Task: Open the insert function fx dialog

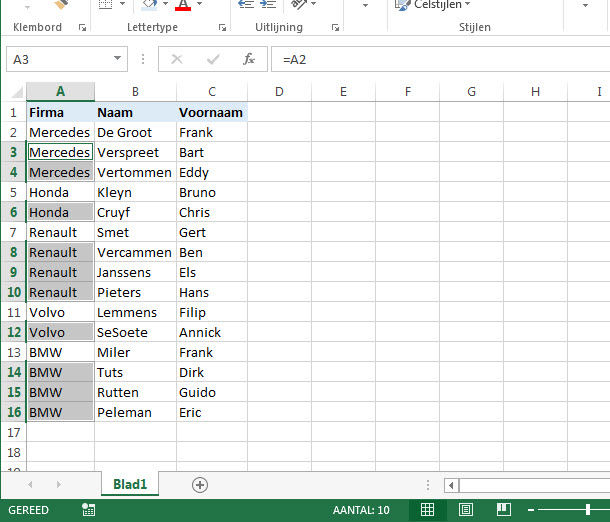Action: pos(249,60)
